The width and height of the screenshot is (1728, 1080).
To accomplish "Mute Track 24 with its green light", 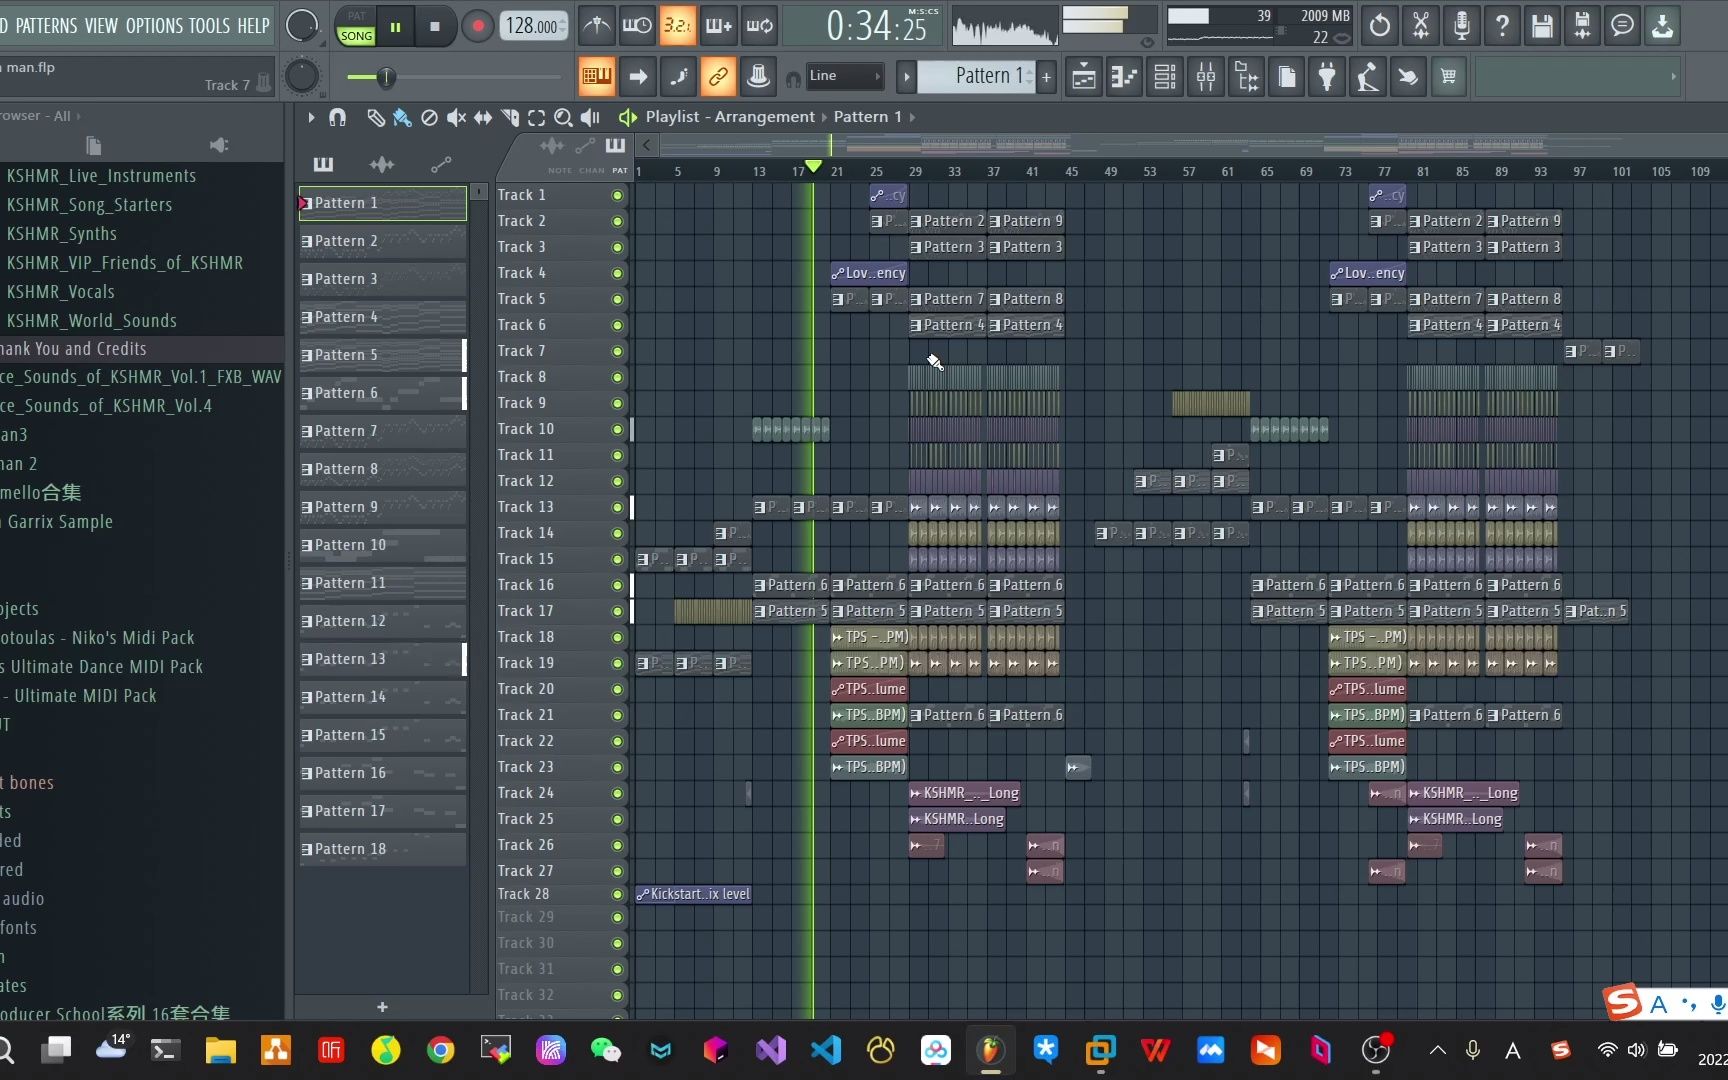I will click(617, 793).
